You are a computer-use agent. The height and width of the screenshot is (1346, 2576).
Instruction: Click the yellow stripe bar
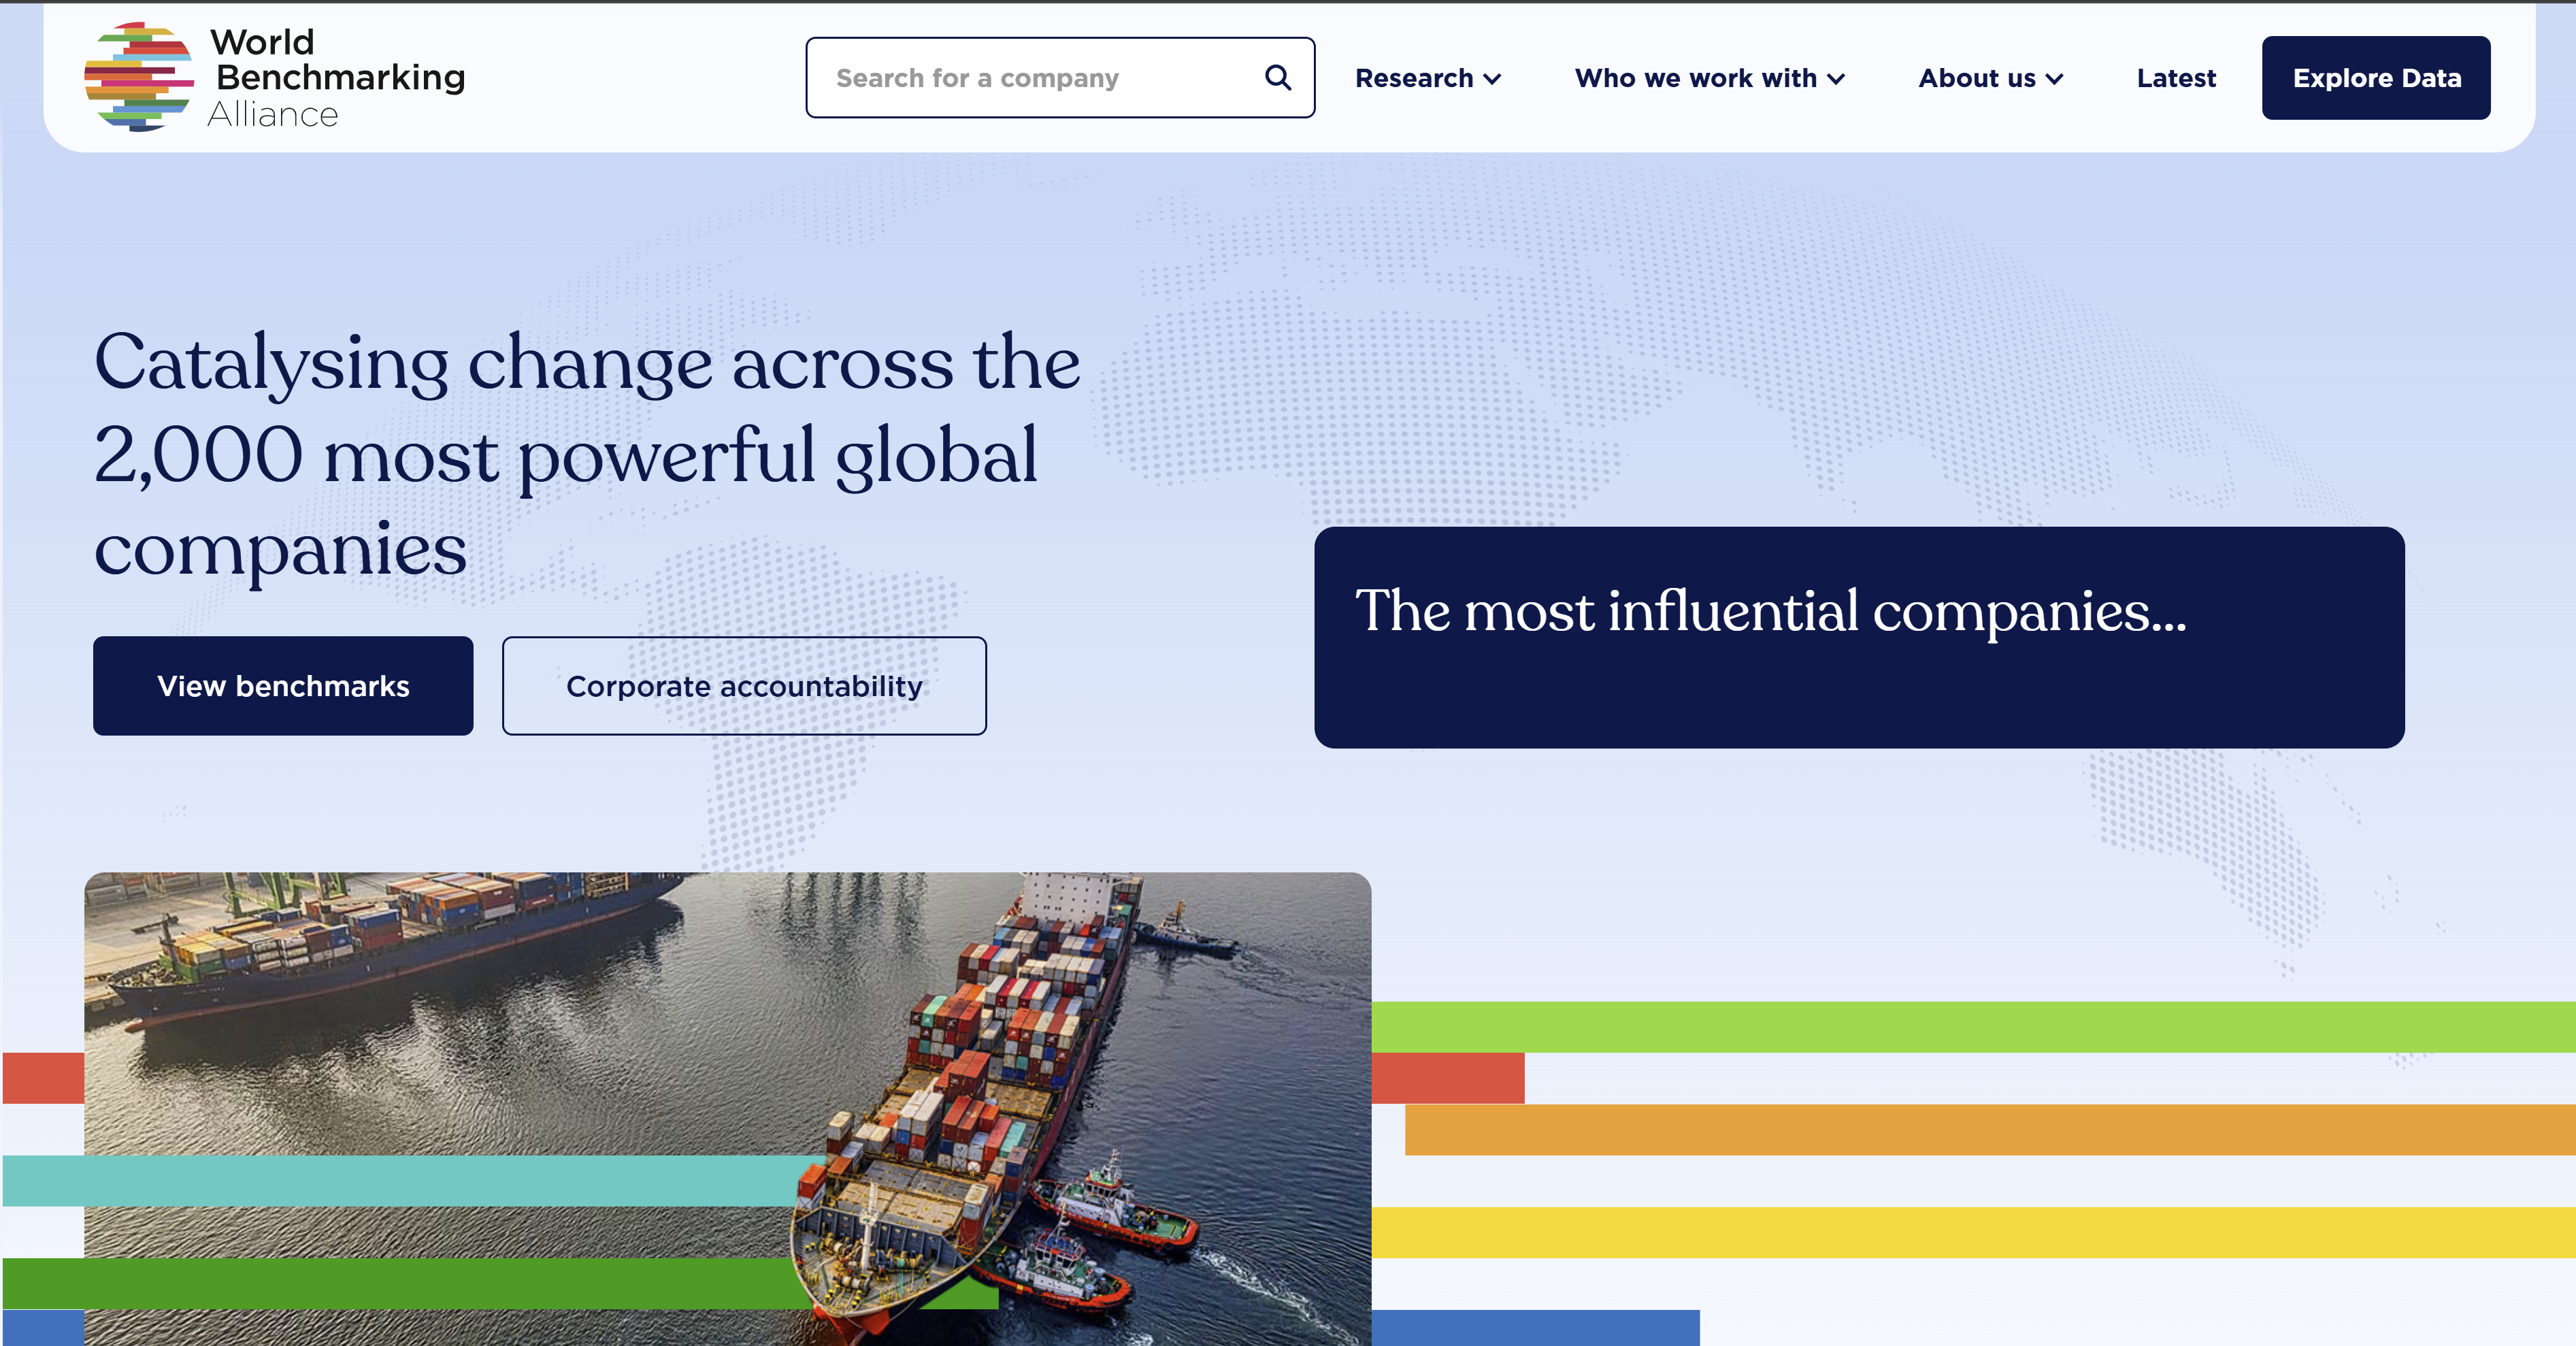[1970, 1232]
